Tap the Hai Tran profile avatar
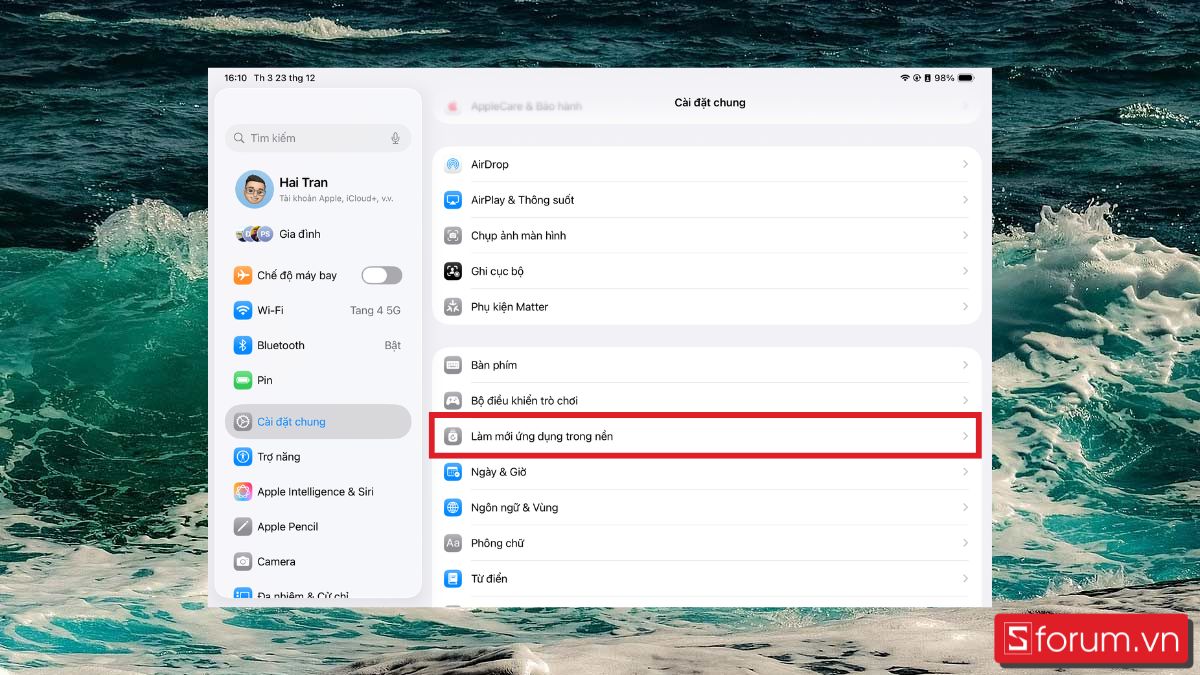The image size is (1200, 675). click(x=254, y=189)
